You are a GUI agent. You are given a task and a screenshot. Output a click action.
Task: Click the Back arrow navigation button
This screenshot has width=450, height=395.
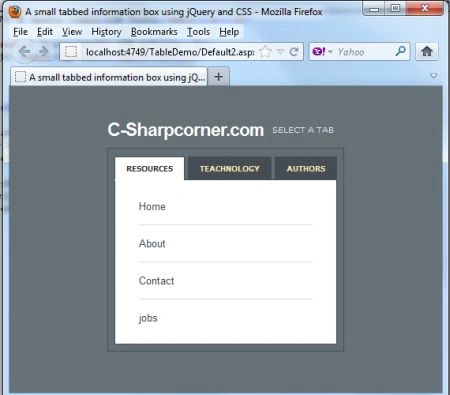[x=24, y=51]
